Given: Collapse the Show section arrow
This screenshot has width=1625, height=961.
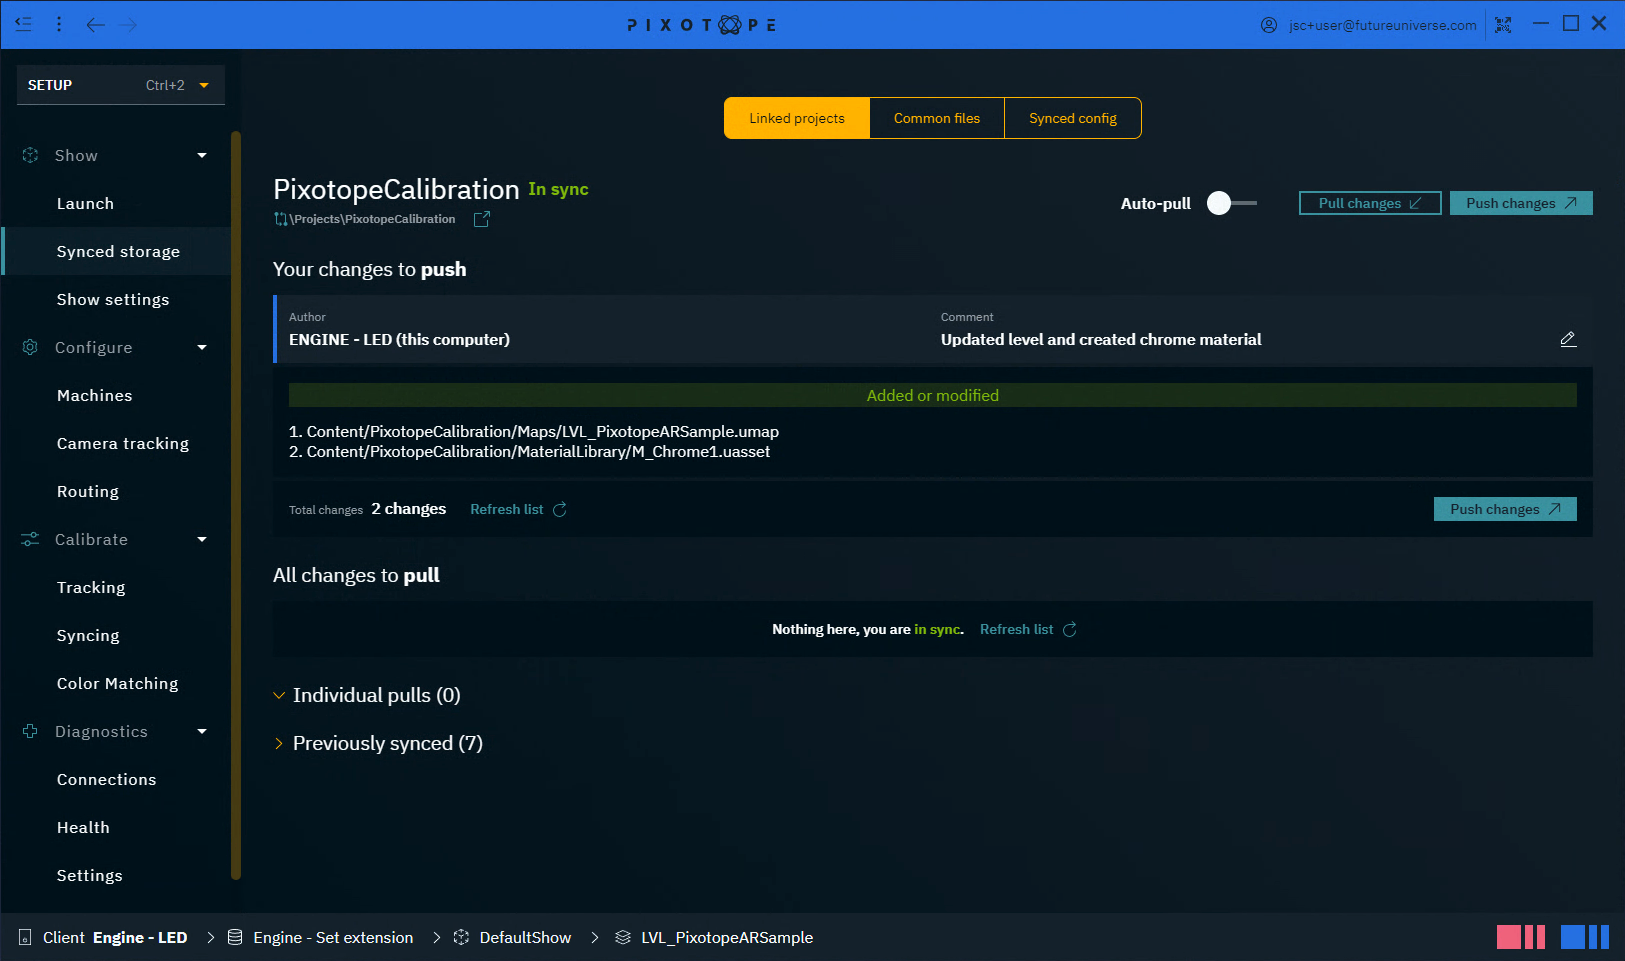Looking at the screenshot, I should (x=202, y=155).
